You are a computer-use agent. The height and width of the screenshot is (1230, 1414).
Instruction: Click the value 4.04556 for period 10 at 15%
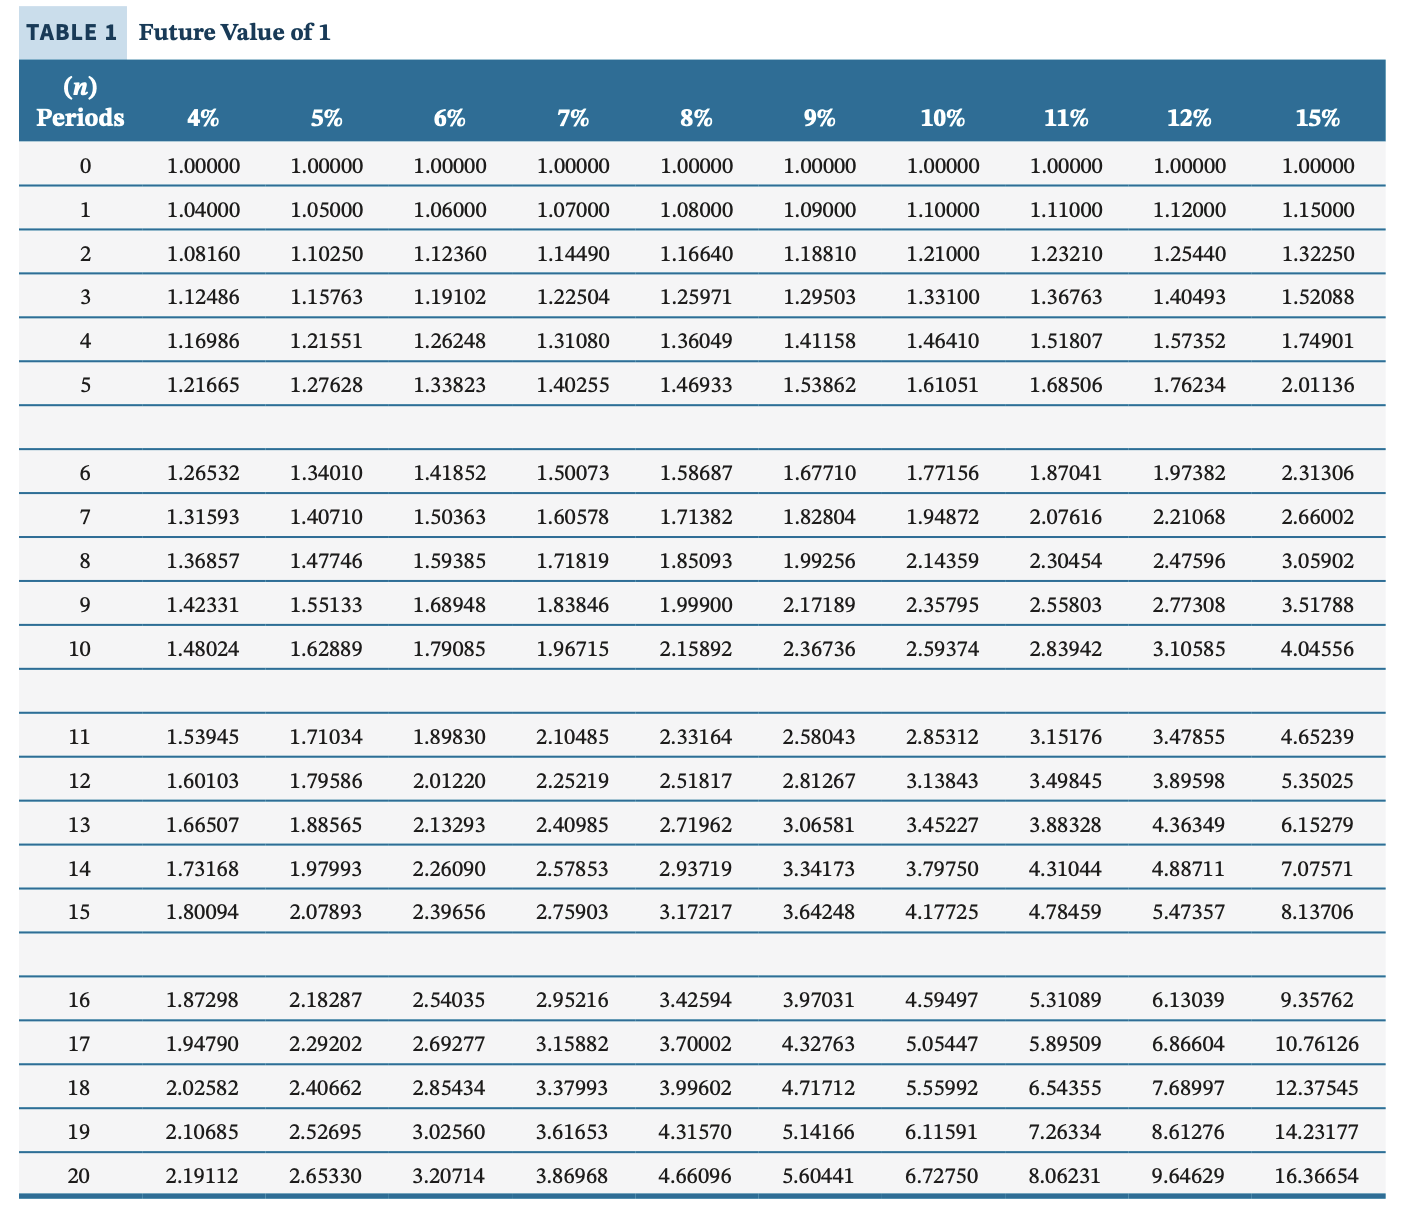pyautogui.click(x=1317, y=648)
